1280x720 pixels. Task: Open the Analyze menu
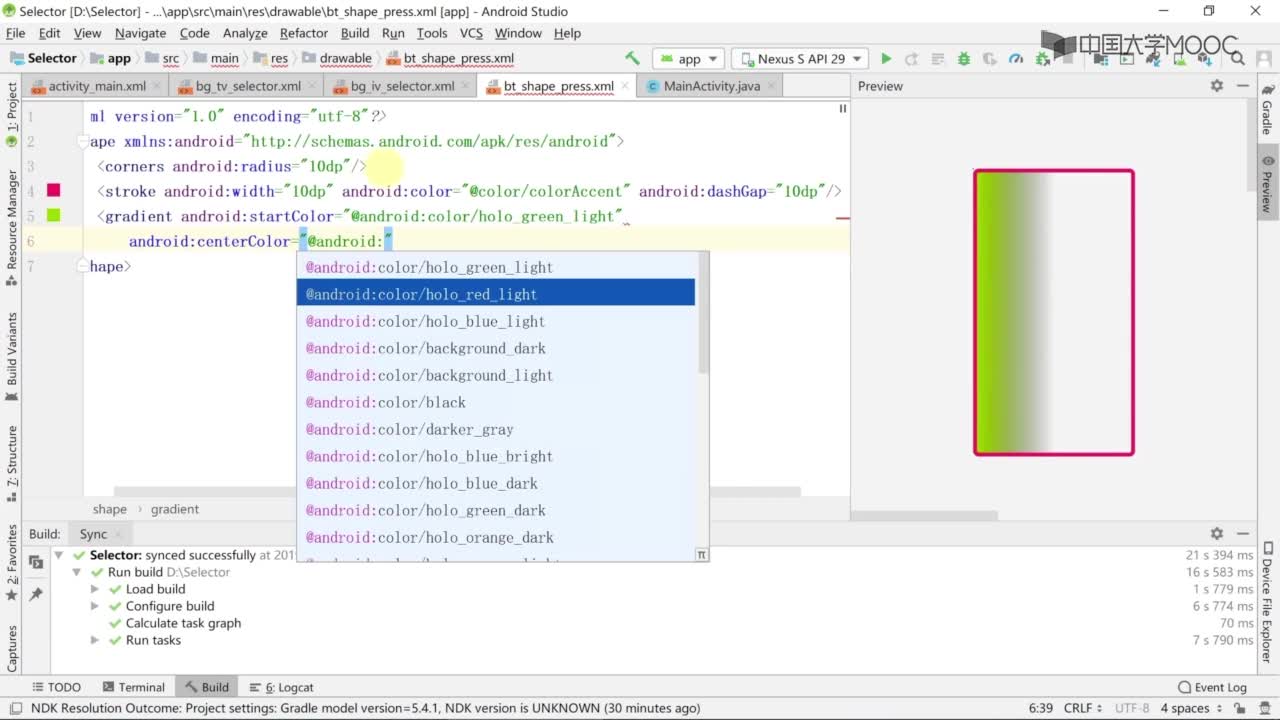[245, 33]
